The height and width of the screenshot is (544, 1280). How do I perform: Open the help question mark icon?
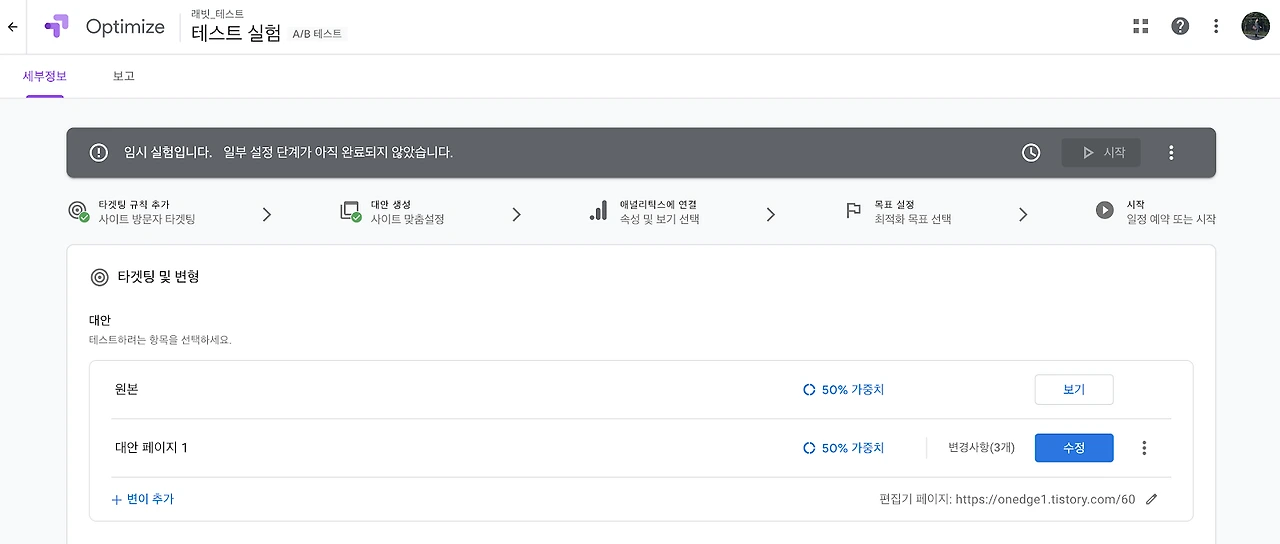[1180, 27]
